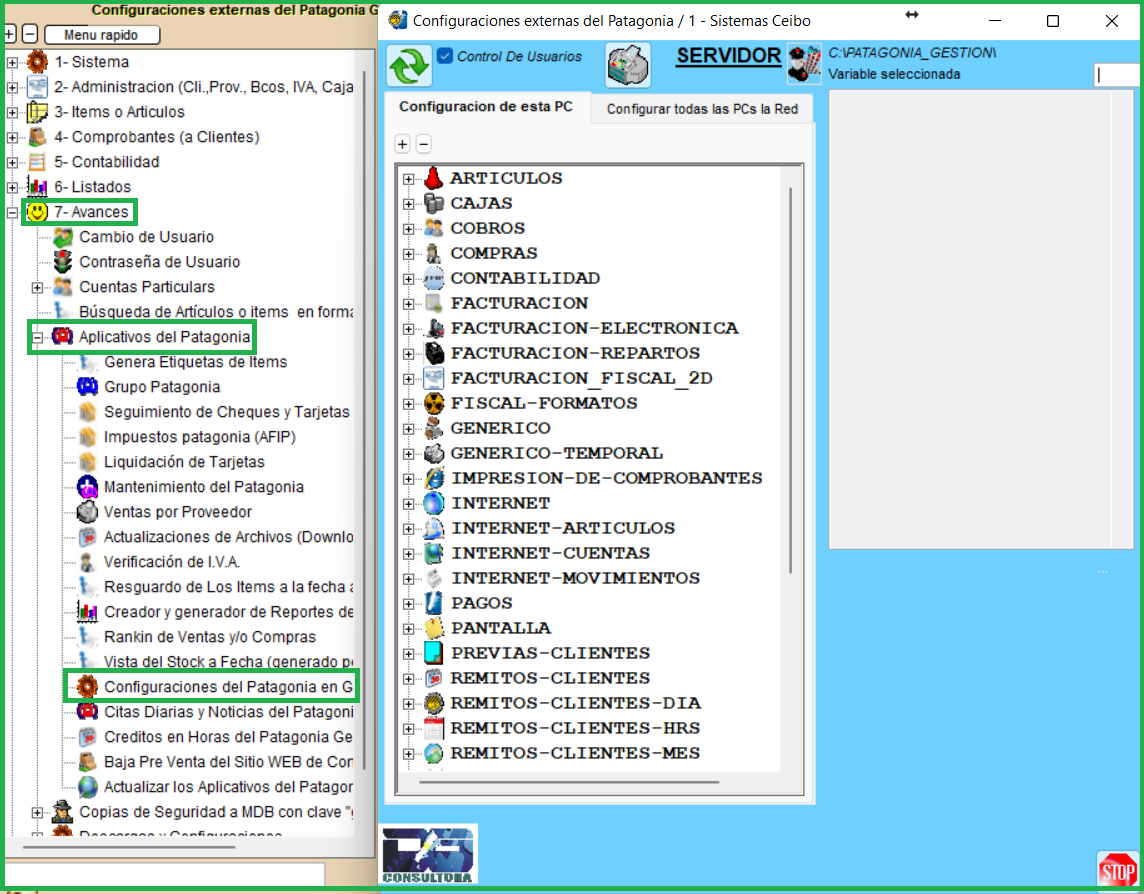Click the printer/register icon beside SERVIDOR
Viewport: 1144px width, 894px height.
(x=627, y=65)
